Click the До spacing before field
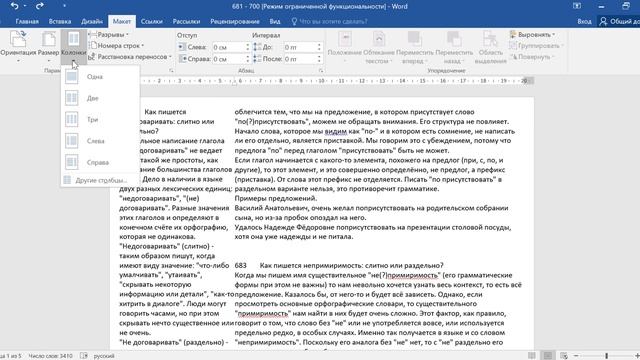 coord(300,47)
